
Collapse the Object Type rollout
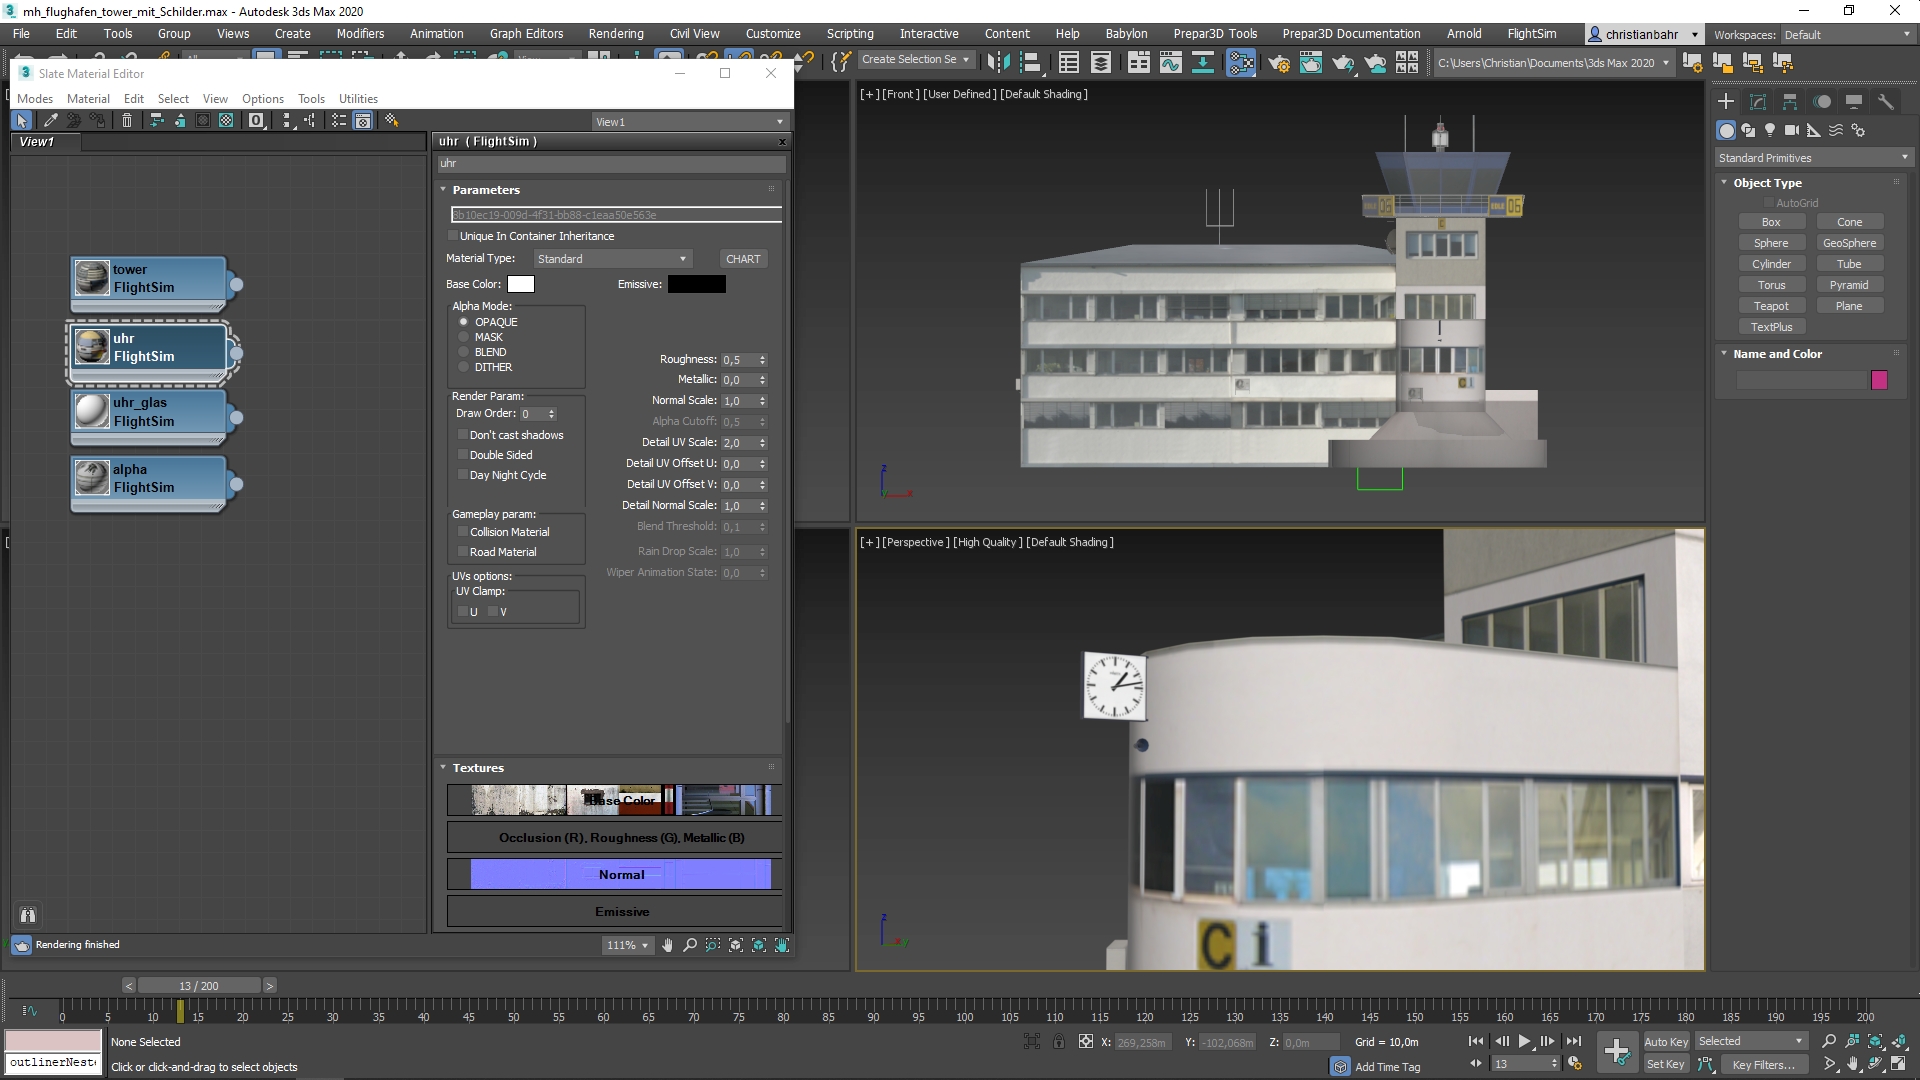(1724, 183)
